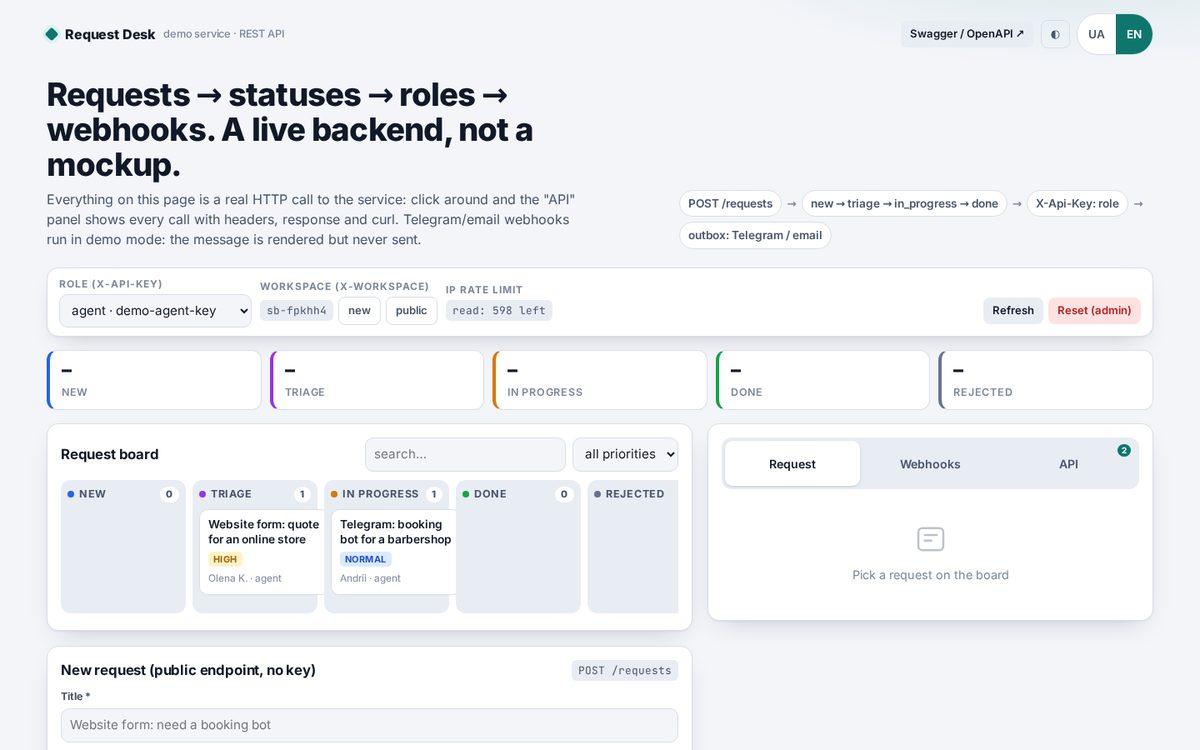Click the 'X-Api-Key: role' chip
1200x750 pixels.
(x=1077, y=204)
